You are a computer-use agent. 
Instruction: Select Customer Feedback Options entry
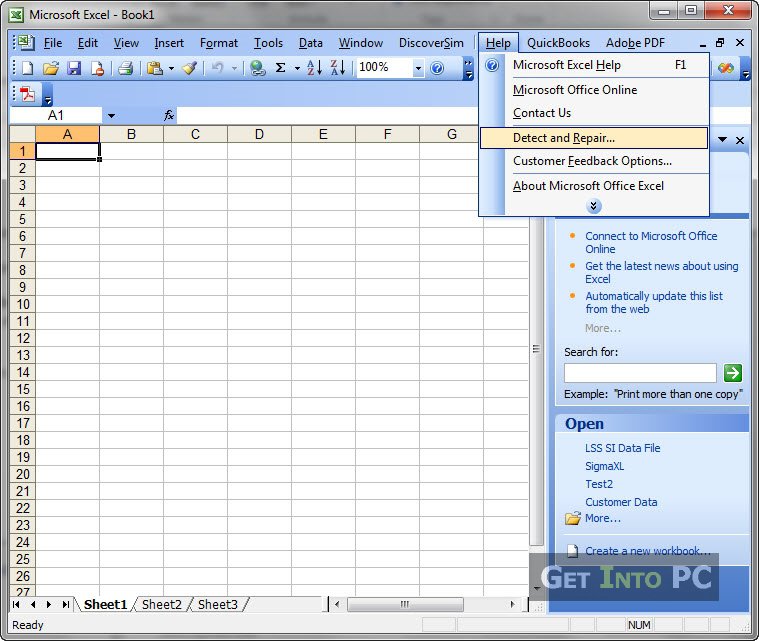pos(594,161)
